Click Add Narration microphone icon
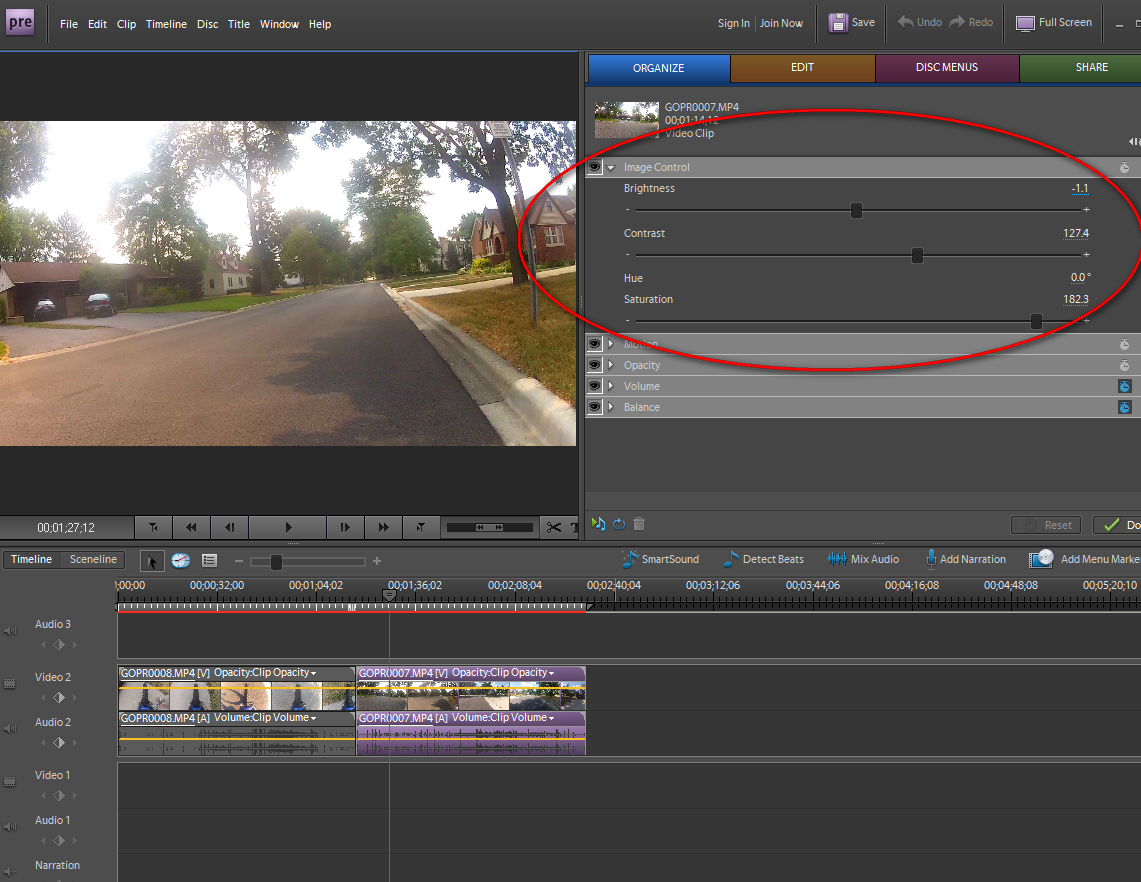 tap(930, 559)
